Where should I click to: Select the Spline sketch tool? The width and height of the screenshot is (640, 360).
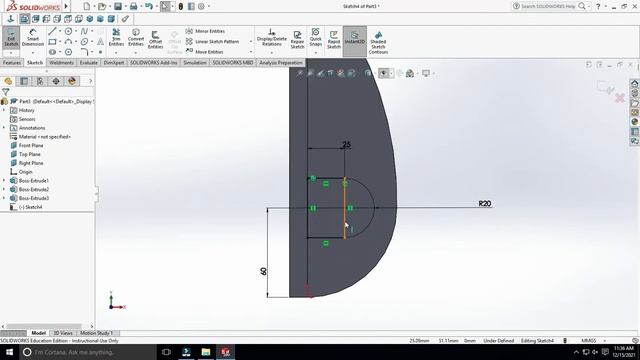pyautogui.click(x=84, y=31)
